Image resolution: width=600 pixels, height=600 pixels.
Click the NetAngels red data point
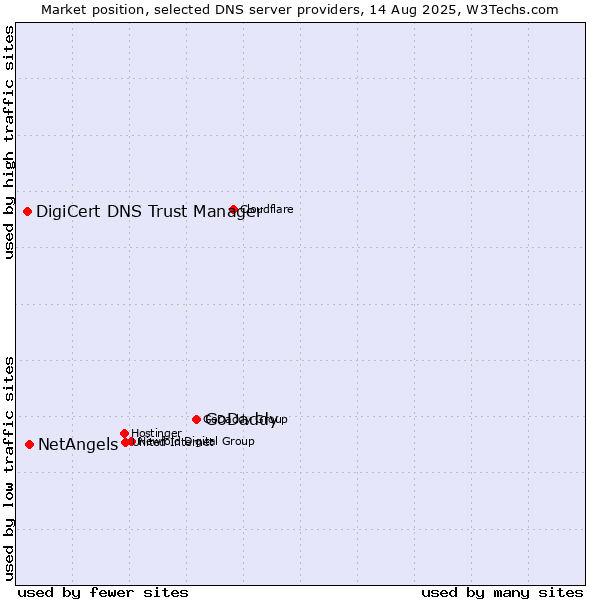tap(29, 445)
